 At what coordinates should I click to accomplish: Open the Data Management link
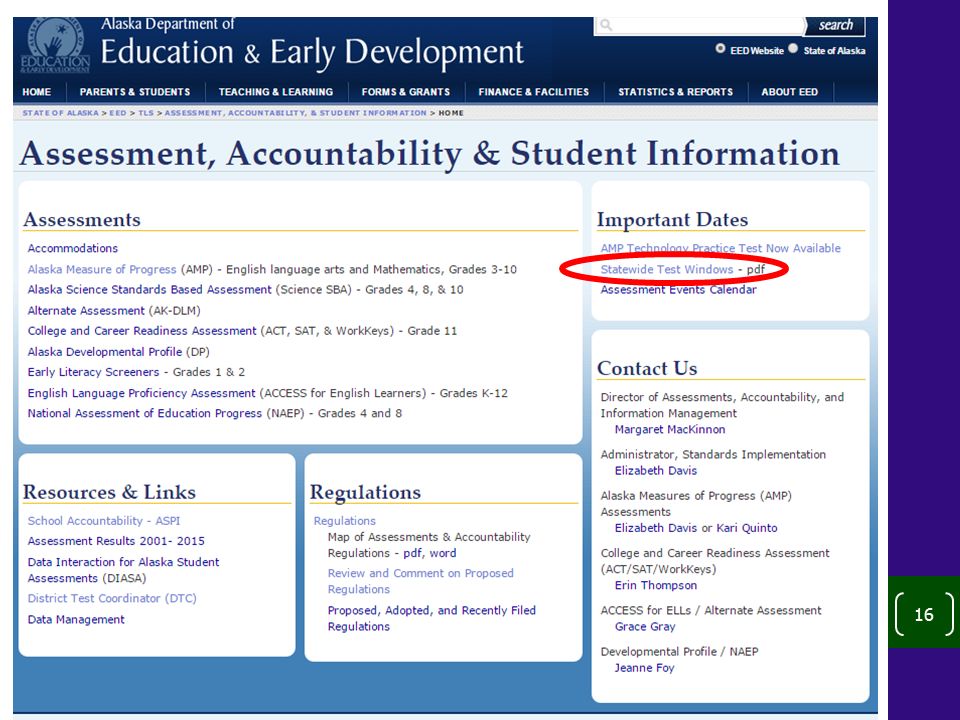point(76,620)
